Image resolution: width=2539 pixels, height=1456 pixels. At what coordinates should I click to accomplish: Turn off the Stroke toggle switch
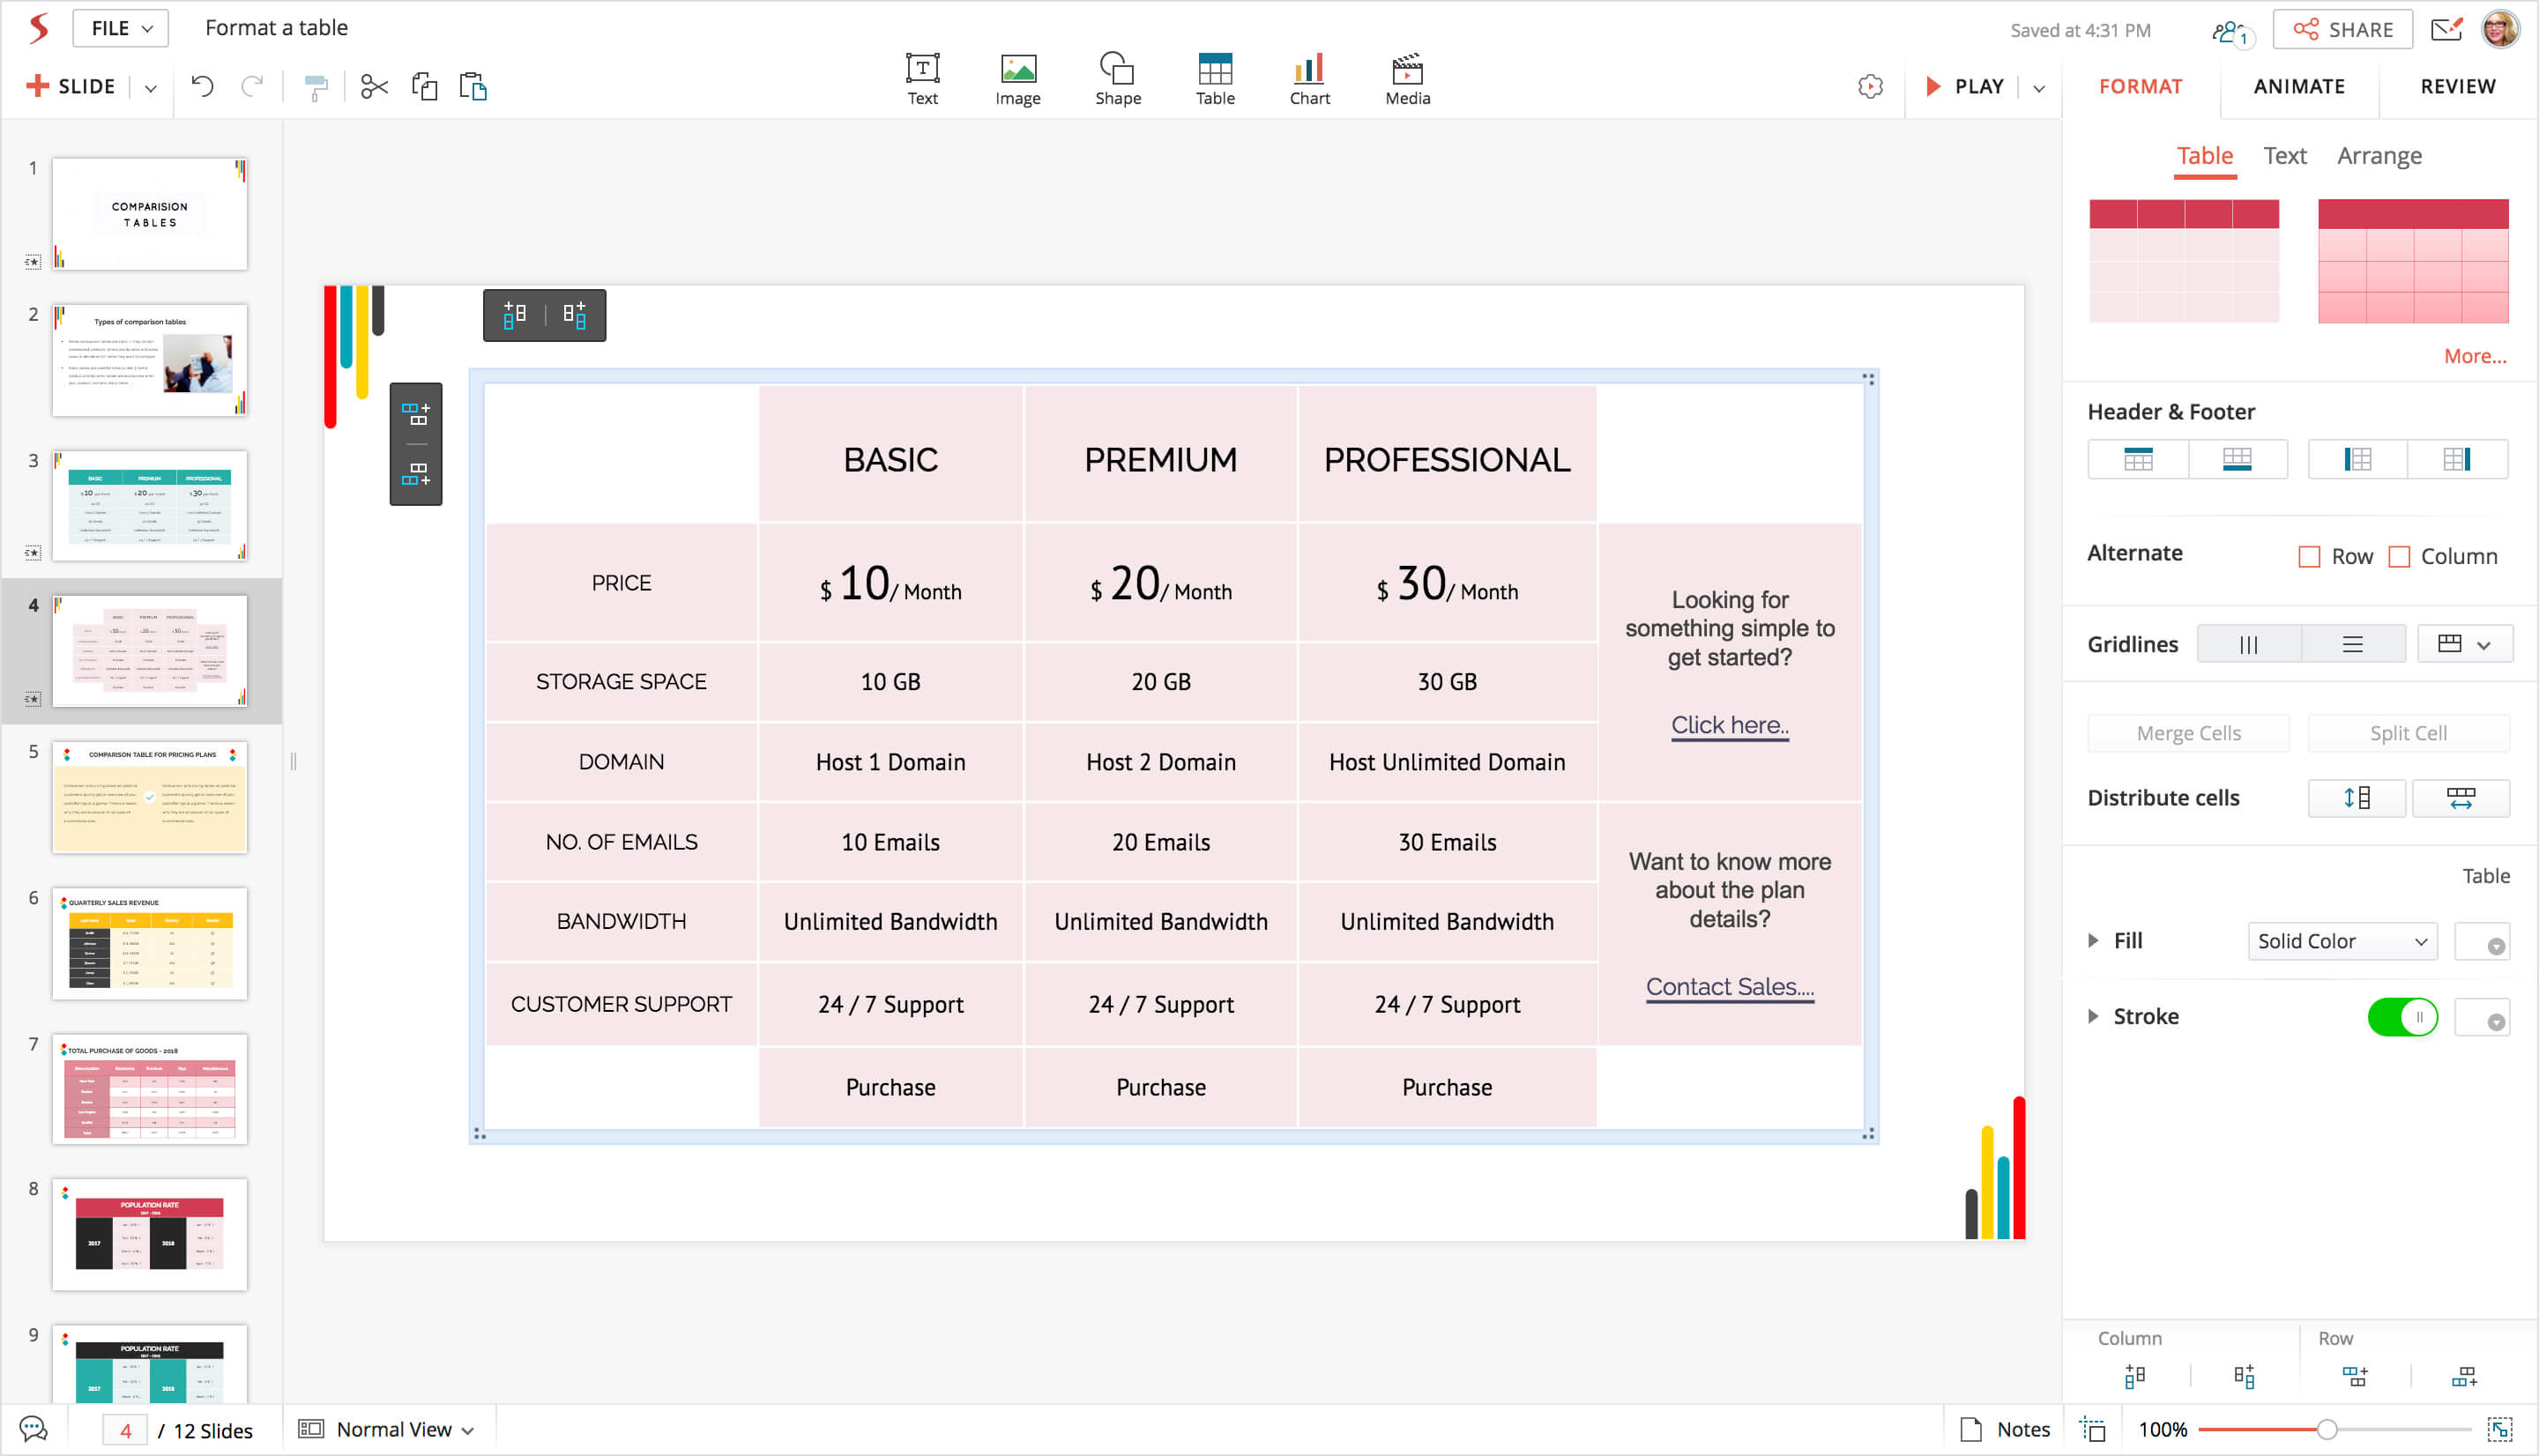pos(2402,1018)
